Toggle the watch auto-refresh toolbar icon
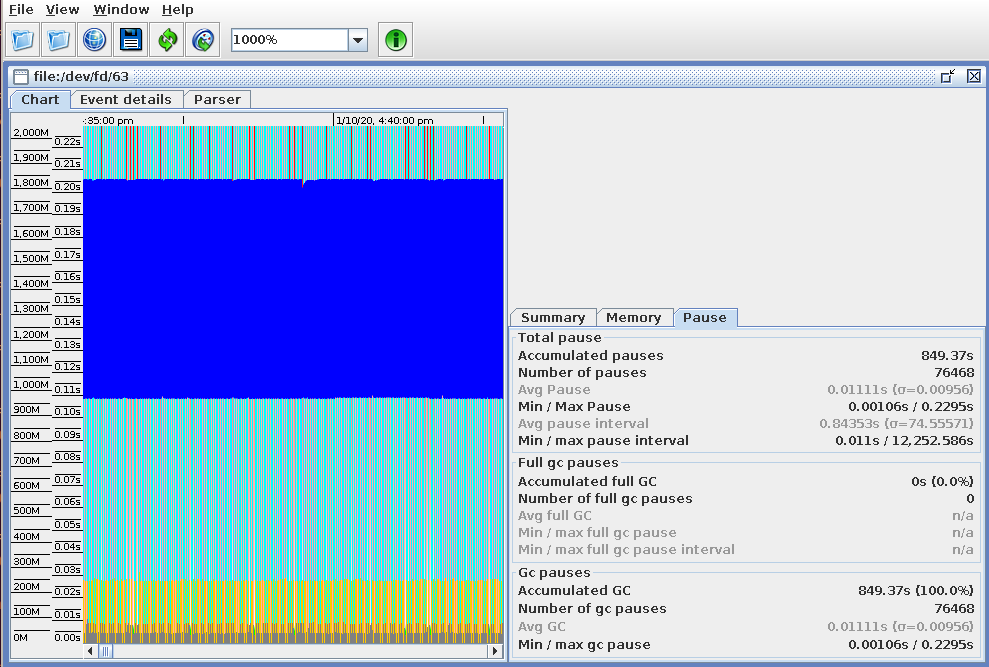 pos(202,40)
